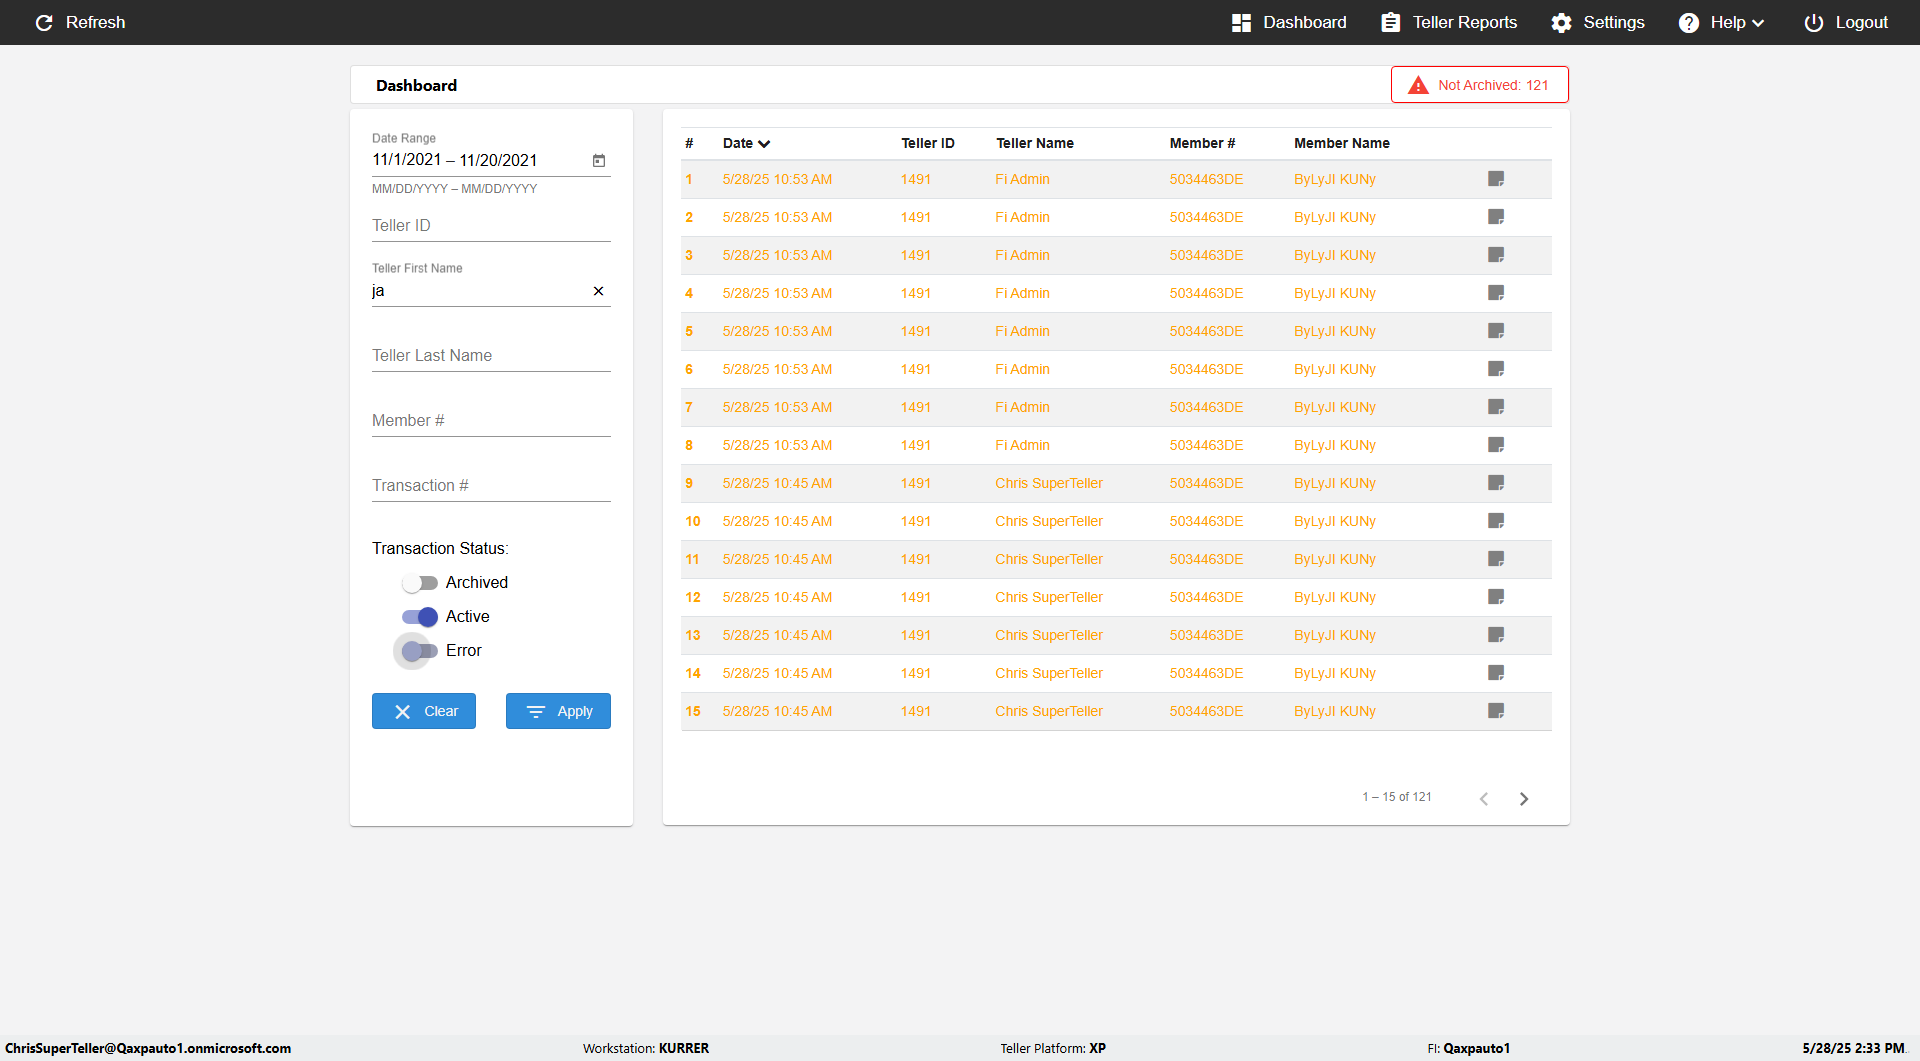Clear the Teller First Name field with X
Screen dimensions: 1920x1061
click(x=598, y=291)
